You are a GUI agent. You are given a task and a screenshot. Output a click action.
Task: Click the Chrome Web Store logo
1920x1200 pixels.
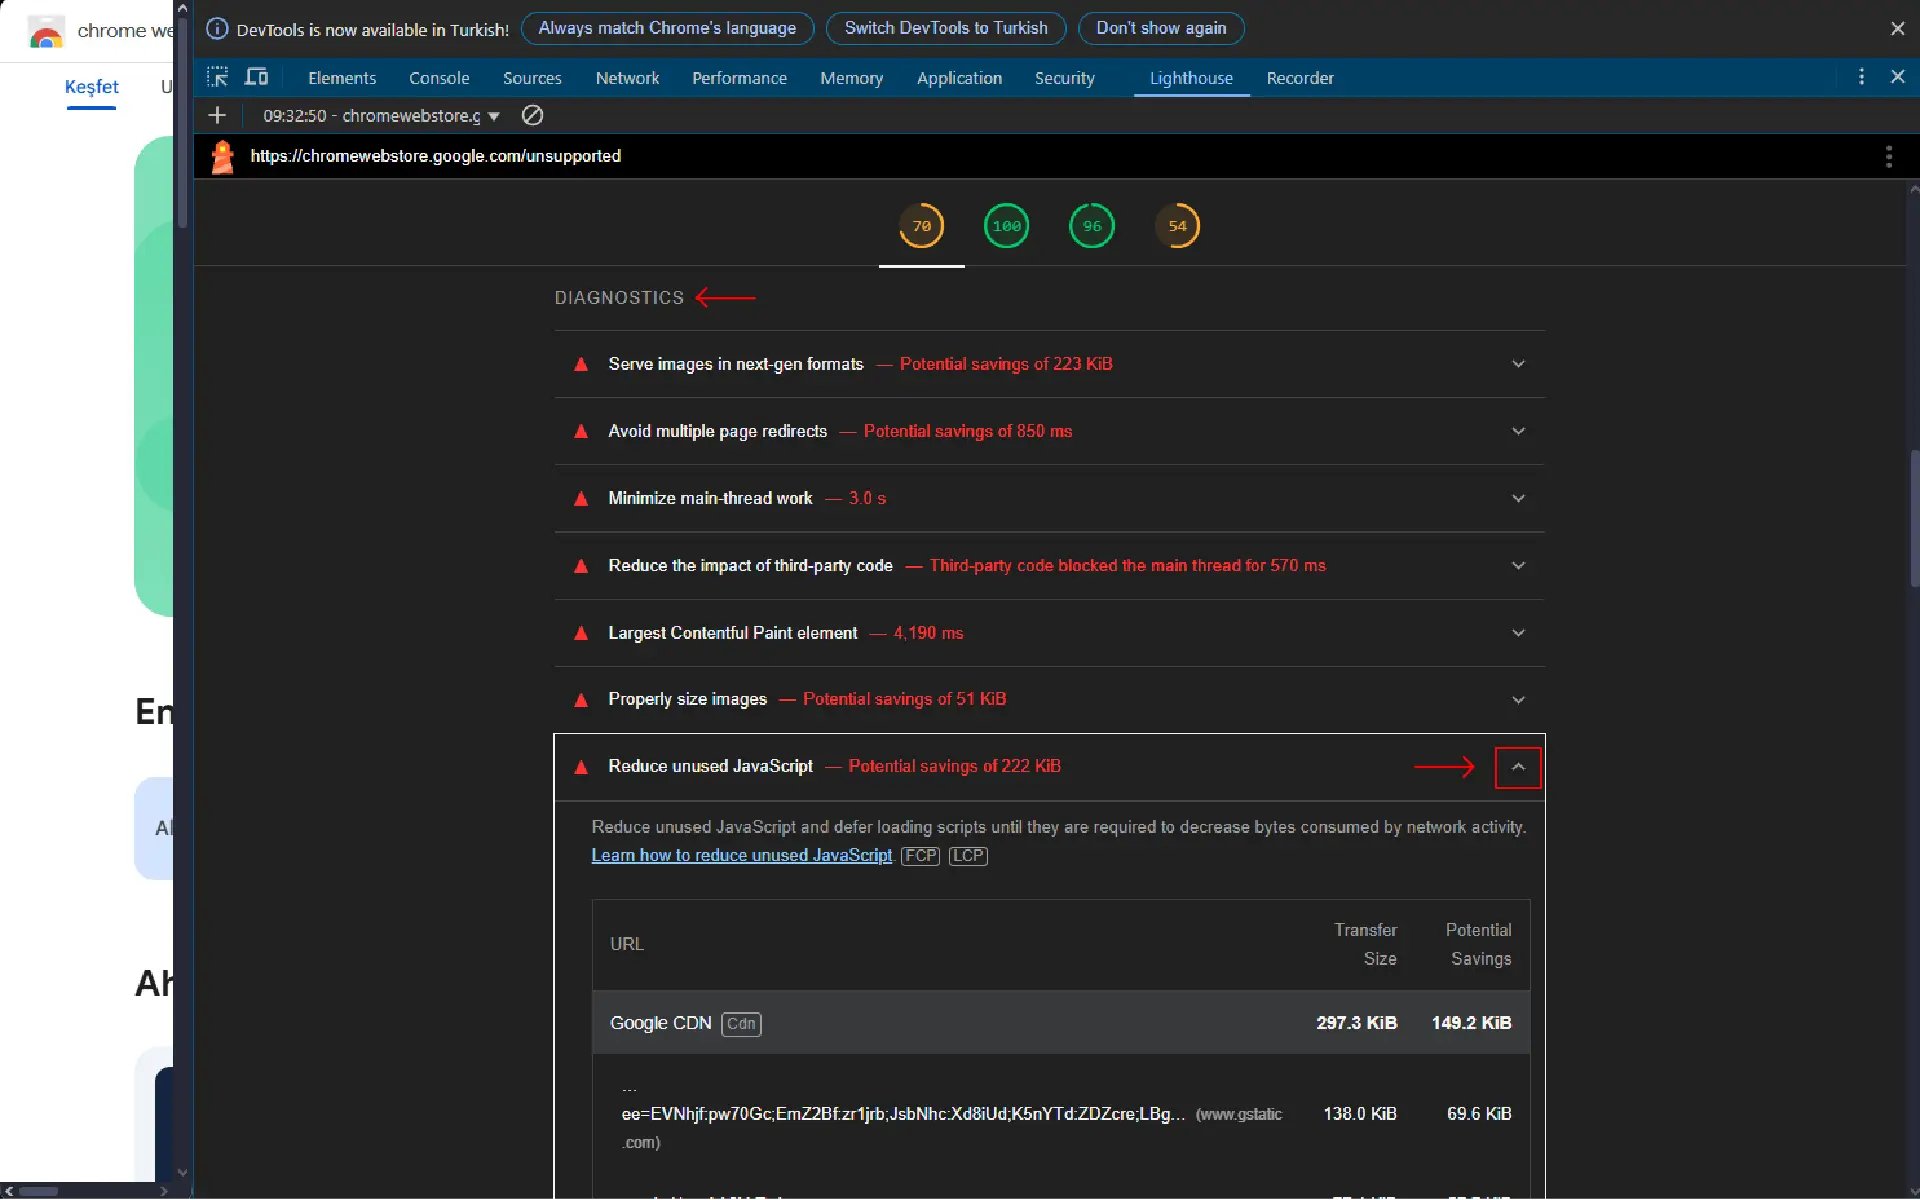[x=46, y=32]
